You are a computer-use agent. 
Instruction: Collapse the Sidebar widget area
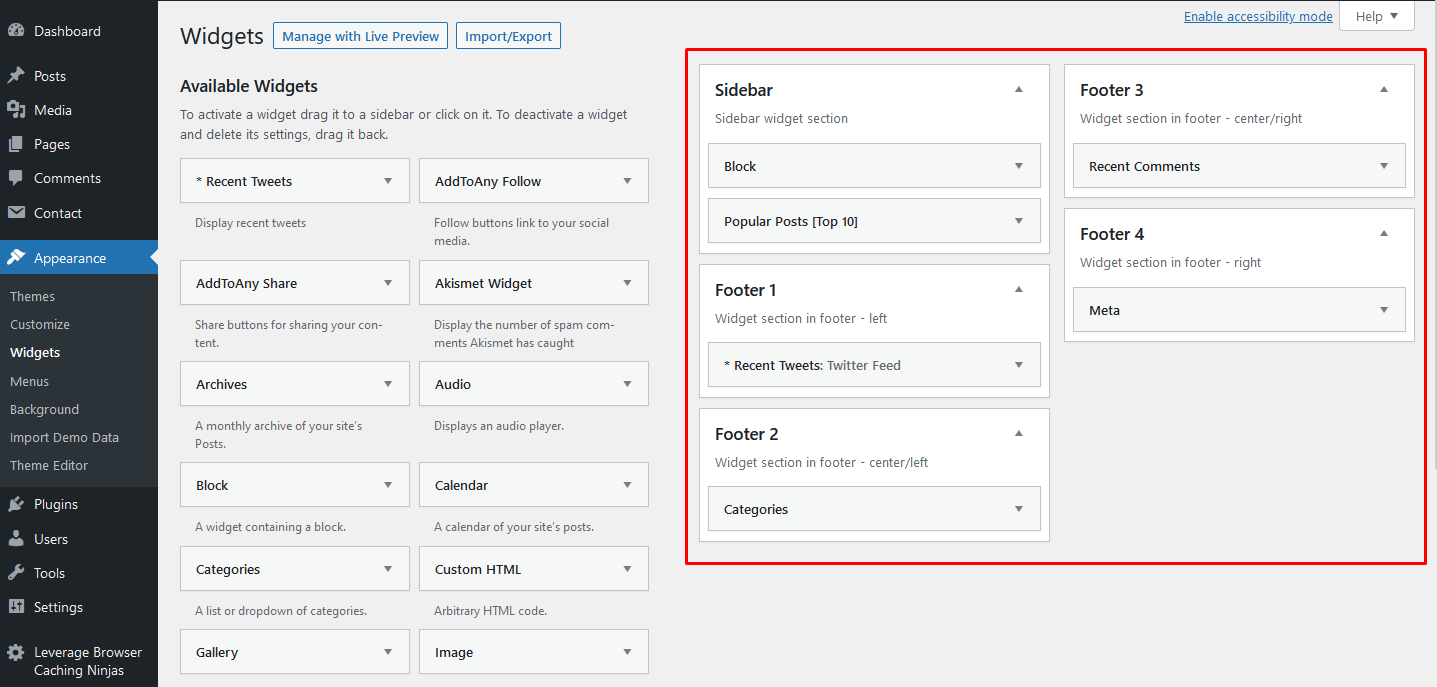click(x=1019, y=90)
